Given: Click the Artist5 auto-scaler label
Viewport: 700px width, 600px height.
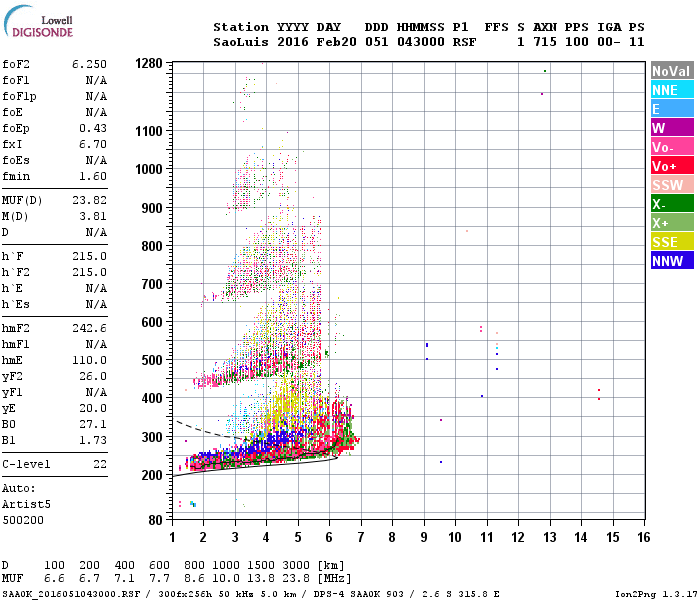Looking at the screenshot, I should [x=26, y=504].
